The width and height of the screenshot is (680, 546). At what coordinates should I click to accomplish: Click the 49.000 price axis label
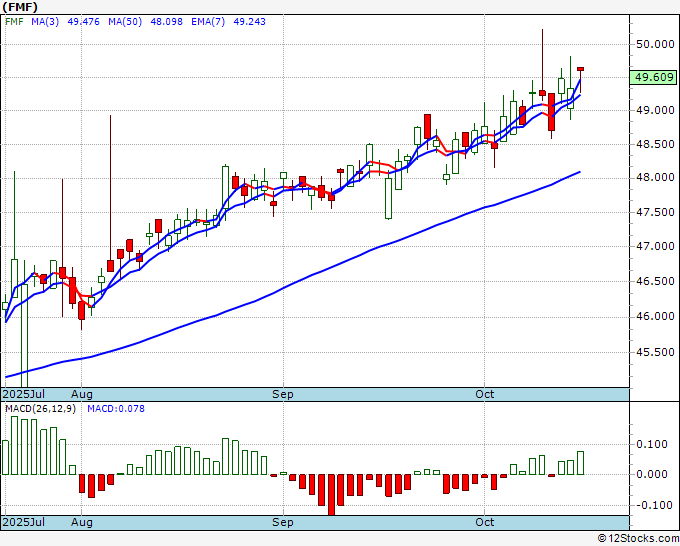point(655,111)
